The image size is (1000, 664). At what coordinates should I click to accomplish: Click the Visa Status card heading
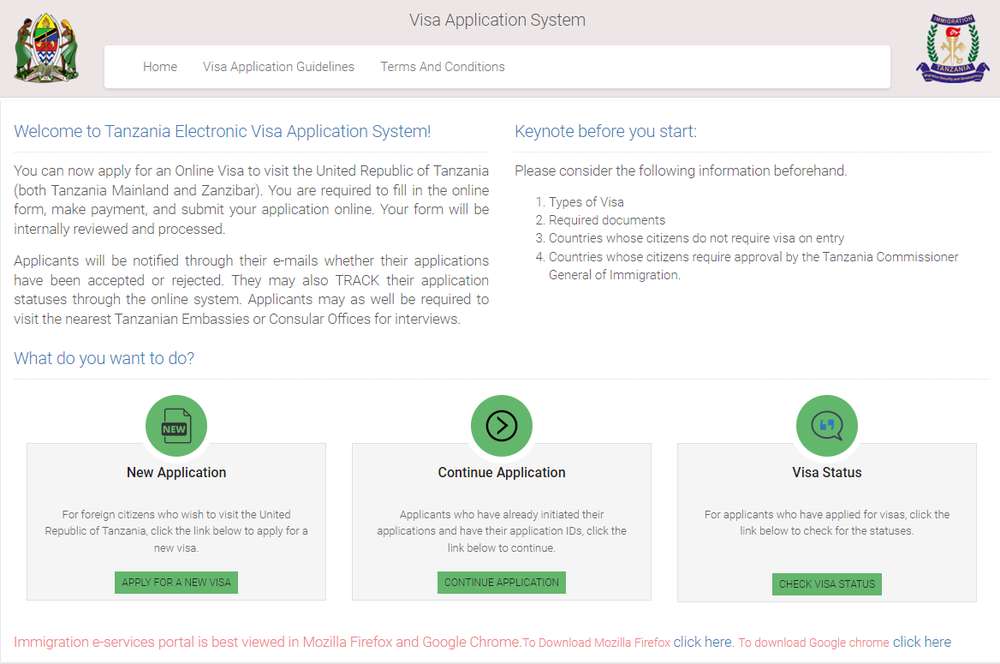point(826,472)
